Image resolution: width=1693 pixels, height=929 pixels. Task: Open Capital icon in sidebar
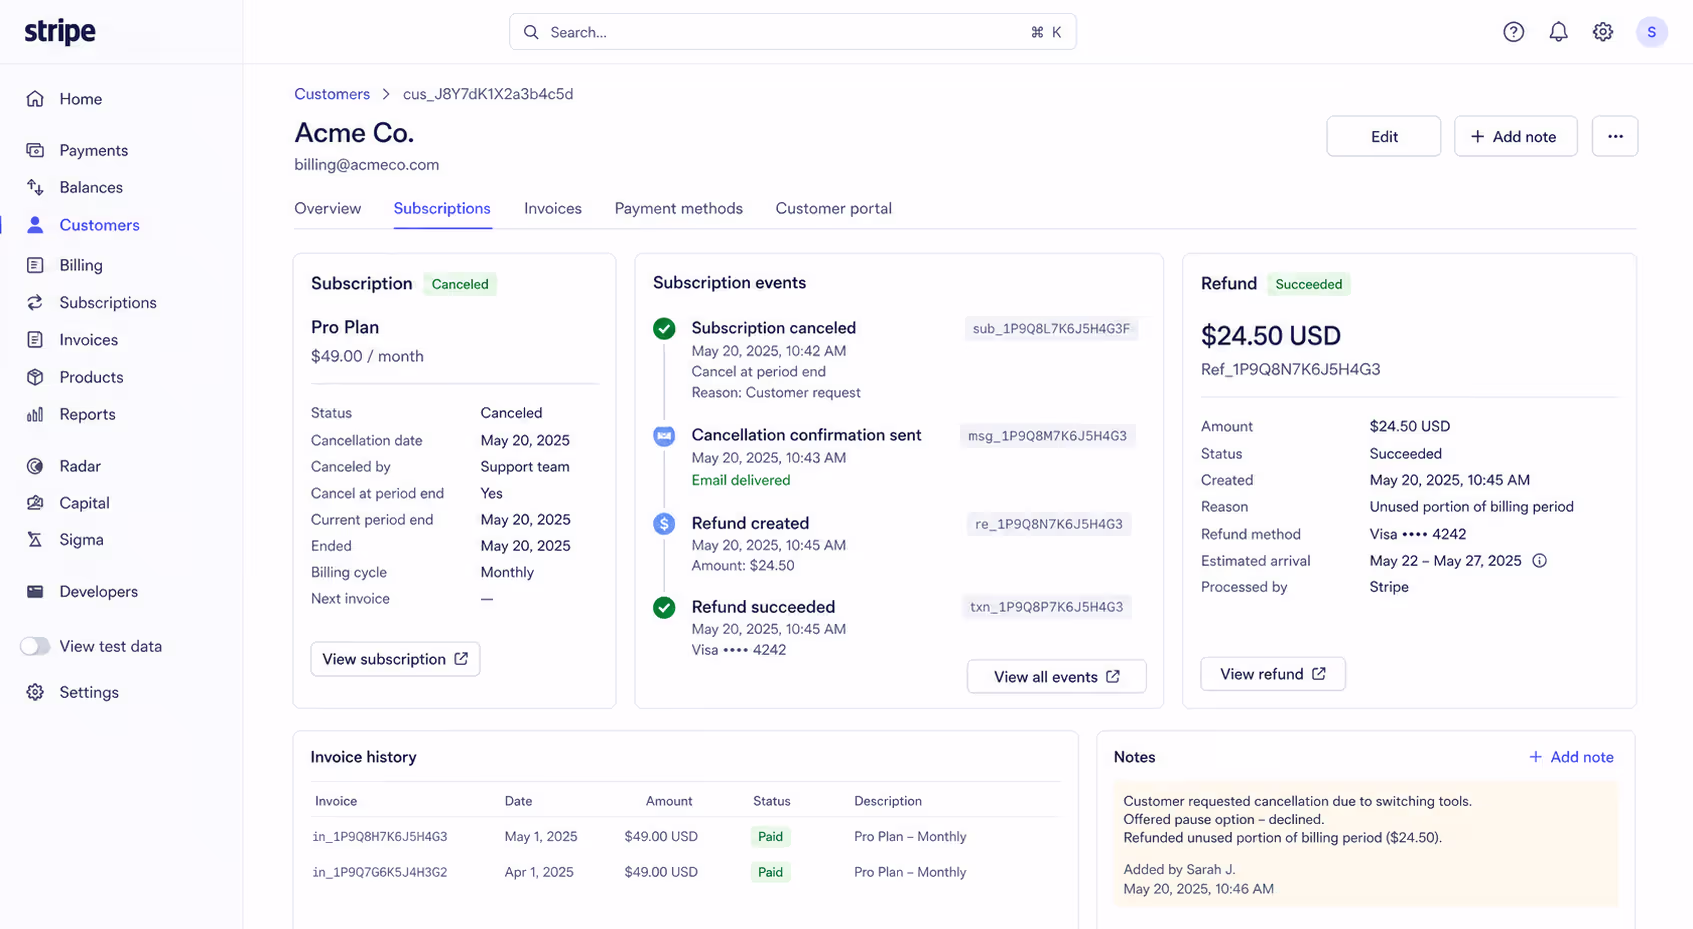(x=35, y=503)
